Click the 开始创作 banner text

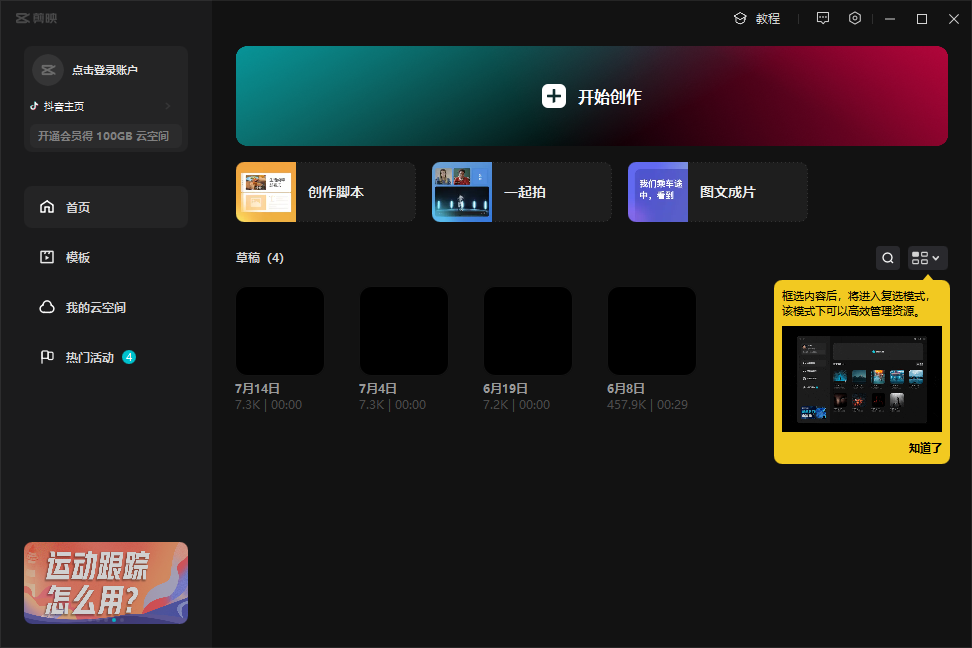(x=610, y=97)
